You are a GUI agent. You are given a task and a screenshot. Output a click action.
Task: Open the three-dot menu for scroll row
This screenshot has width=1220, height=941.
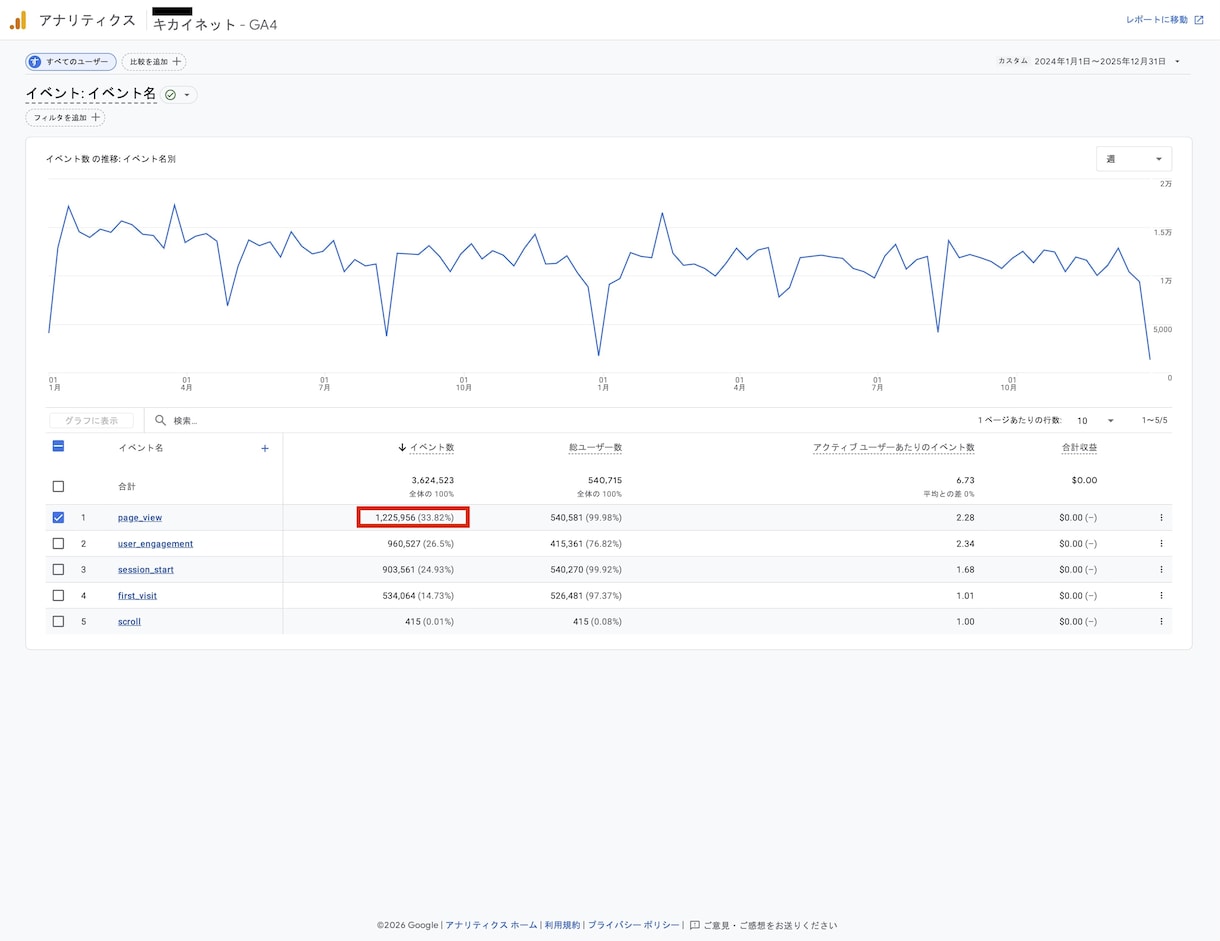[x=1161, y=622]
